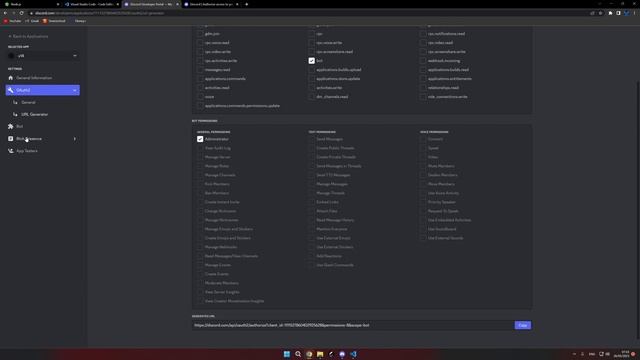Open the URL Generator sub-page
This screenshot has height=360, width=640.
35,114
